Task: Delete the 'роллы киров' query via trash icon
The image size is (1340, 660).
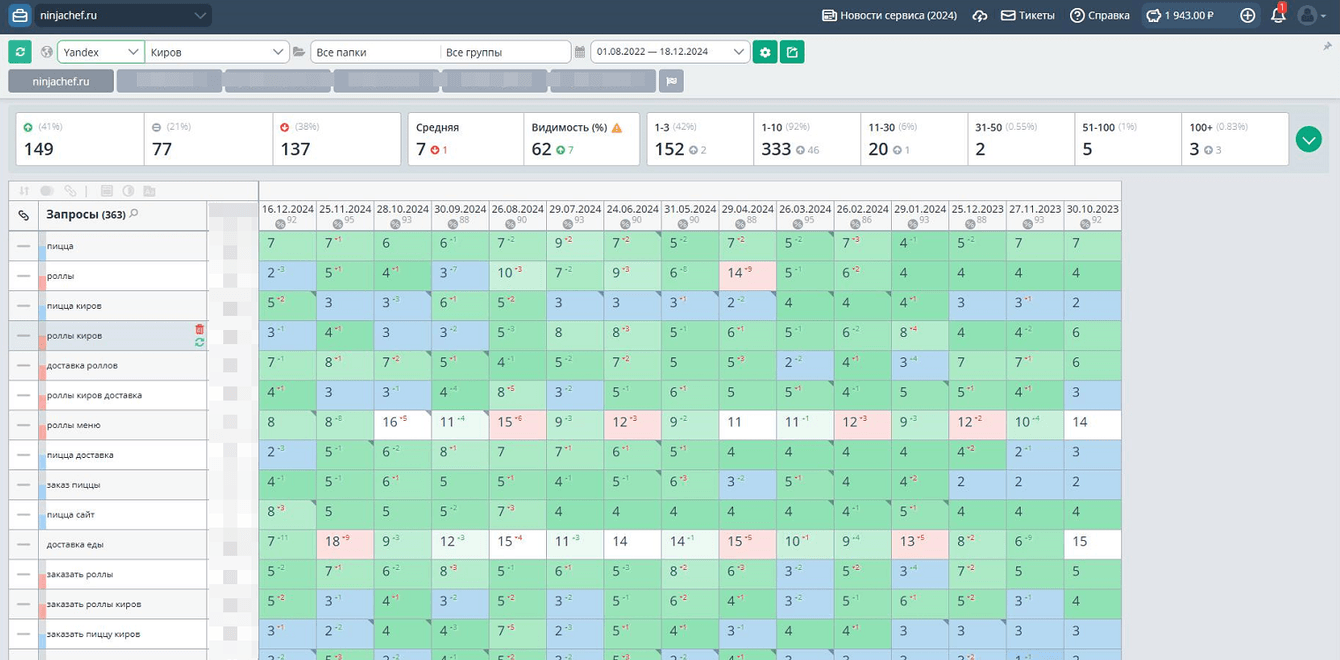Action: click(x=199, y=329)
